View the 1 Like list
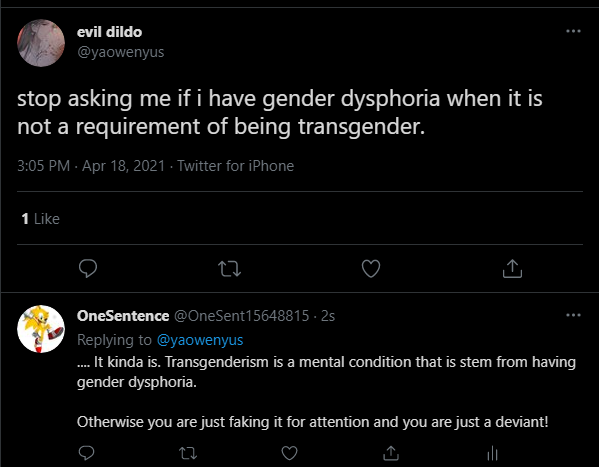This screenshot has width=599, height=467. pyautogui.click(x=40, y=219)
